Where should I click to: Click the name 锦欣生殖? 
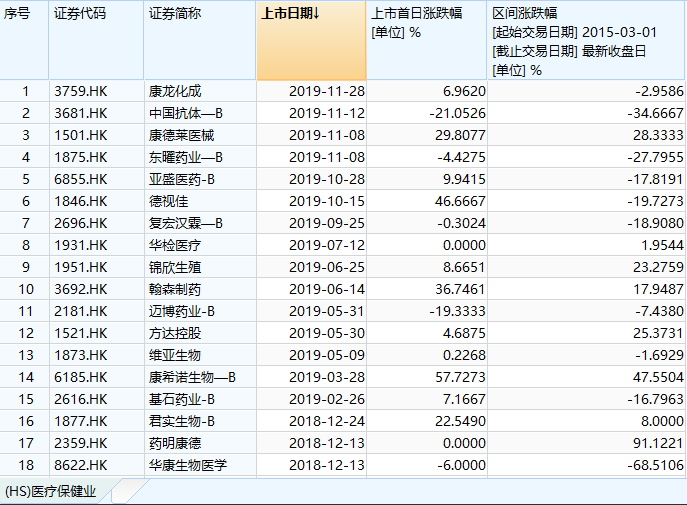pyautogui.click(x=175, y=267)
